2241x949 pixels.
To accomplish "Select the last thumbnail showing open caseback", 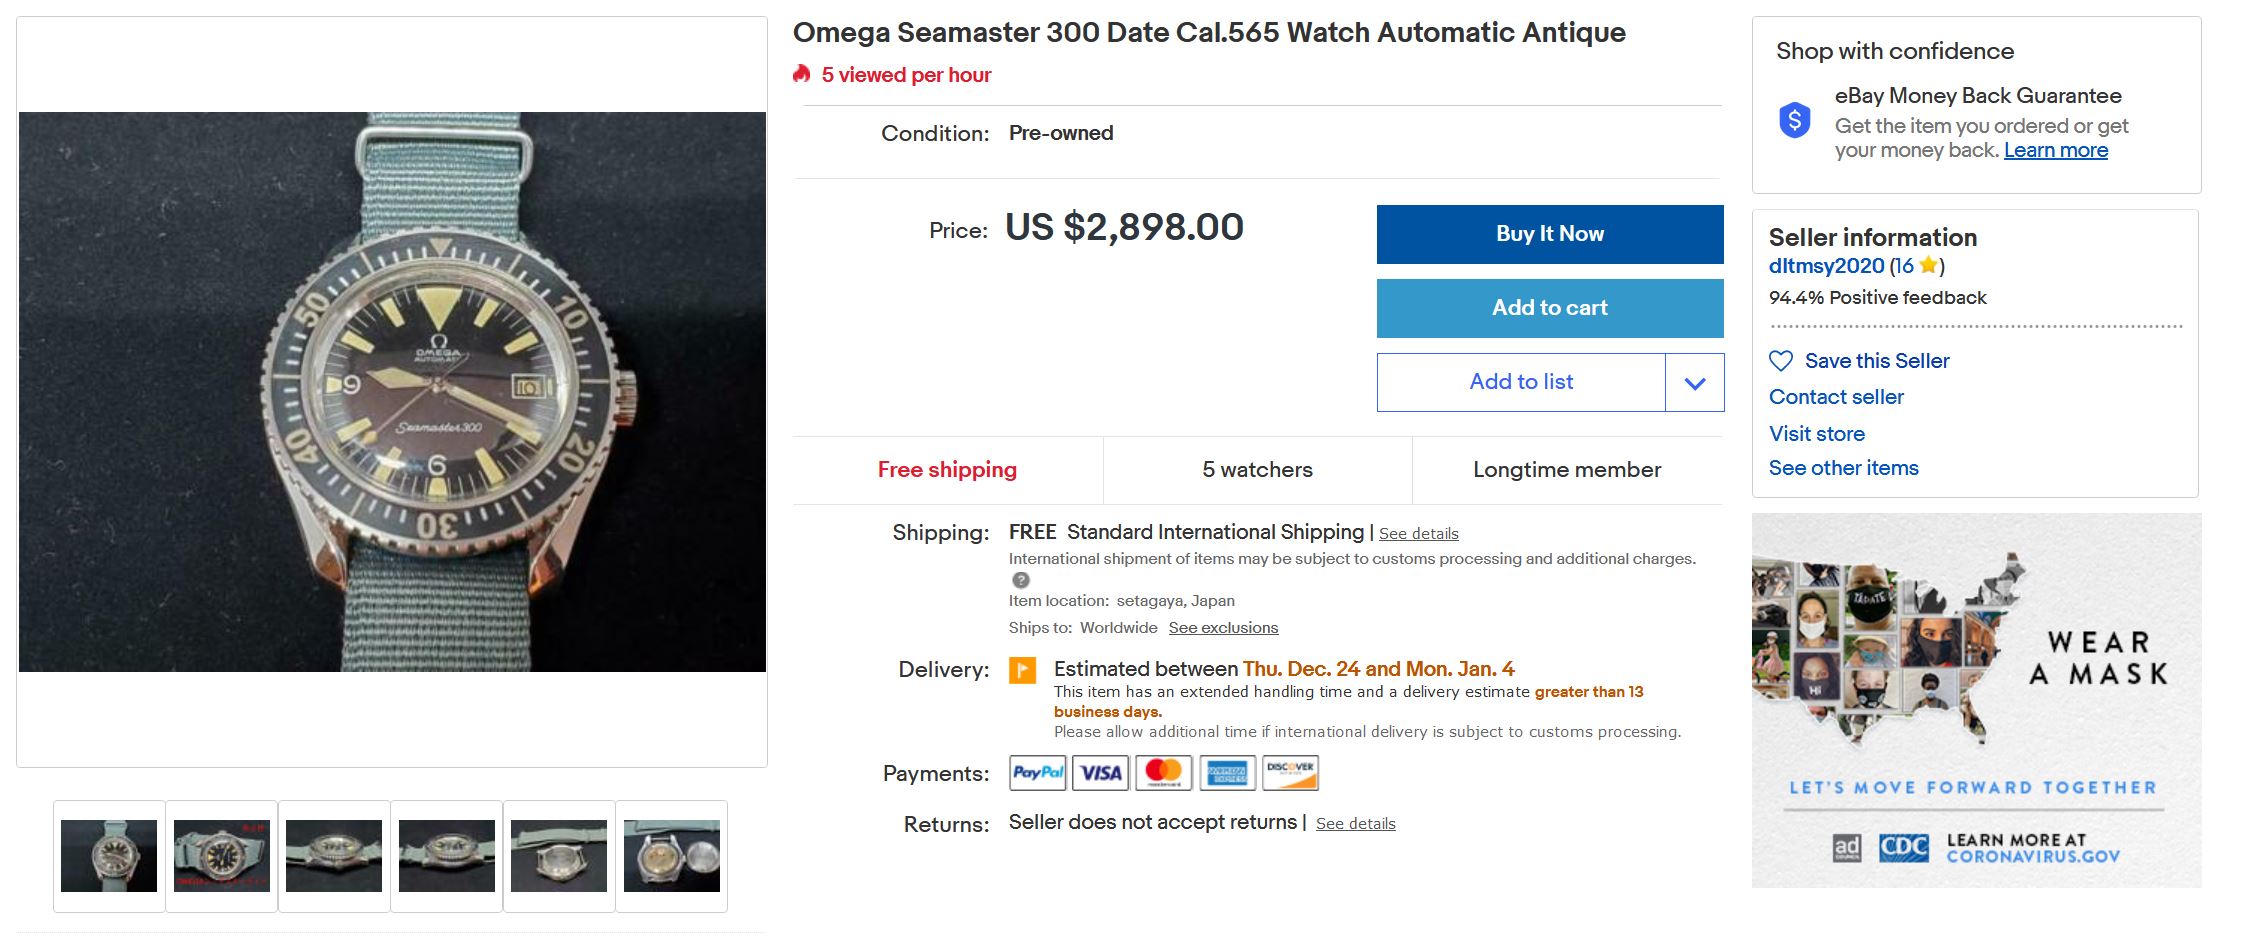I will coord(671,856).
